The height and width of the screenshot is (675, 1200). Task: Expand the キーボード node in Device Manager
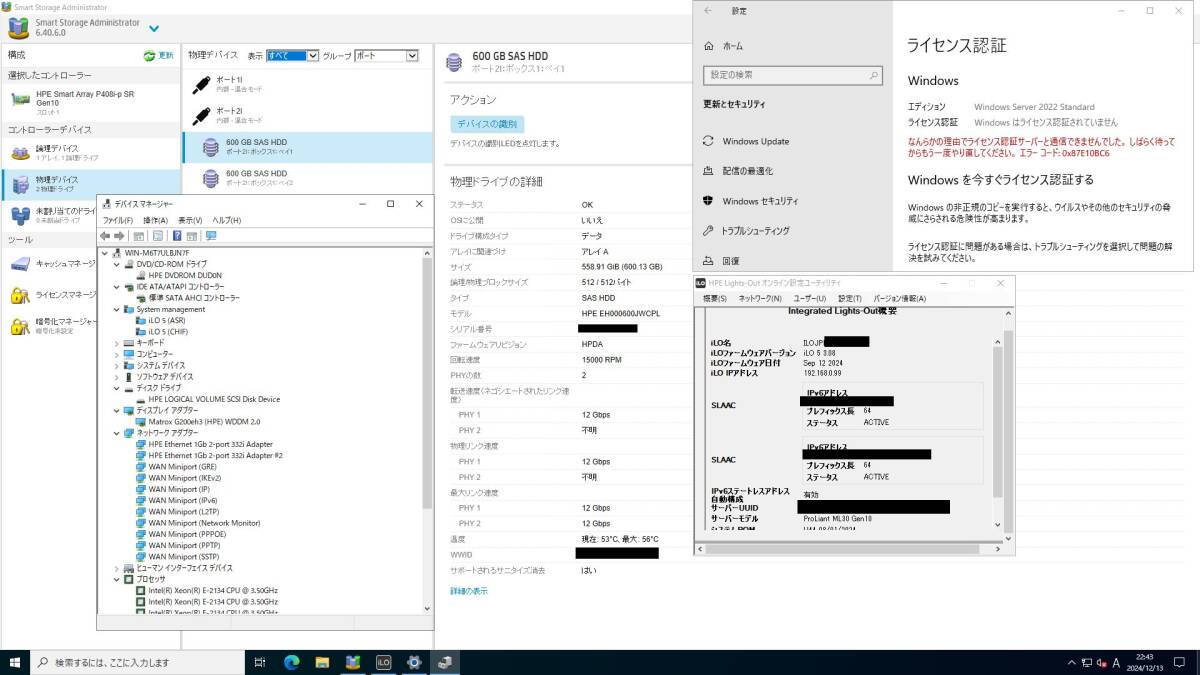pyautogui.click(x=118, y=343)
